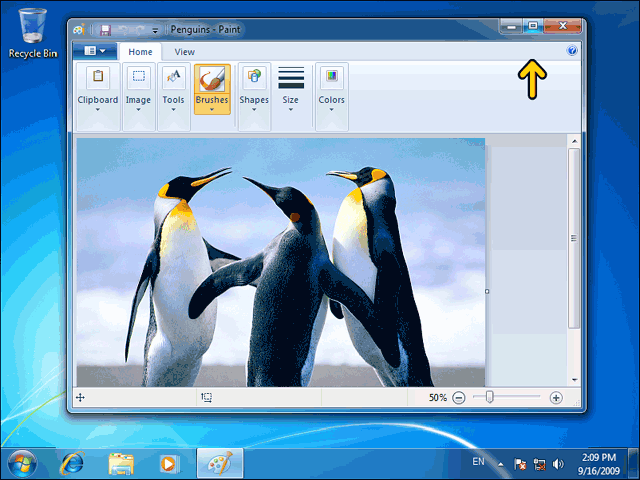Switch to the Home tab
The width and height of the screenshot is (640, 480).
[x=140, y=52]
